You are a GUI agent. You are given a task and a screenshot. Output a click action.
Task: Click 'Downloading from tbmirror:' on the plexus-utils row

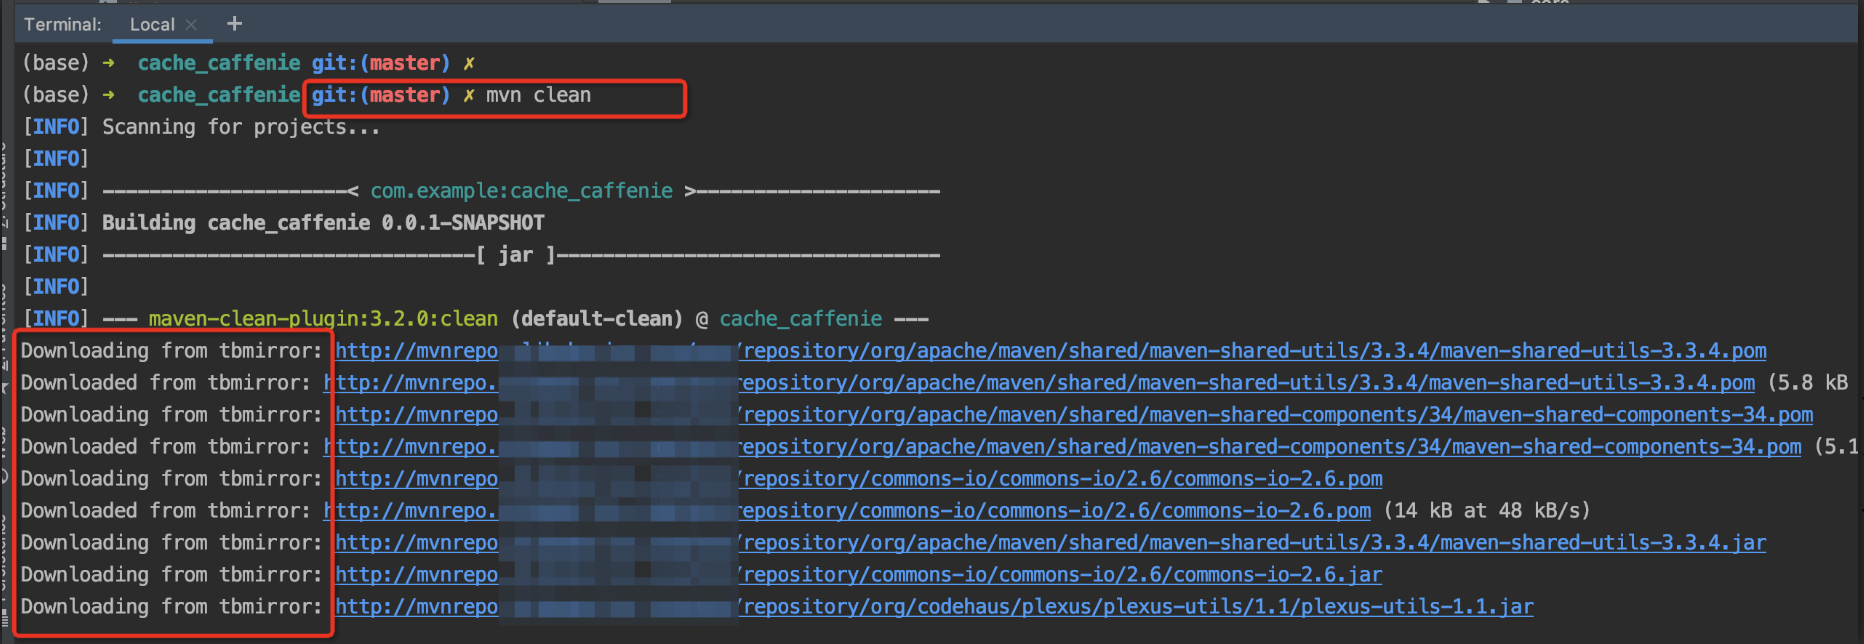pyautogui.click(x=172, y=607)
